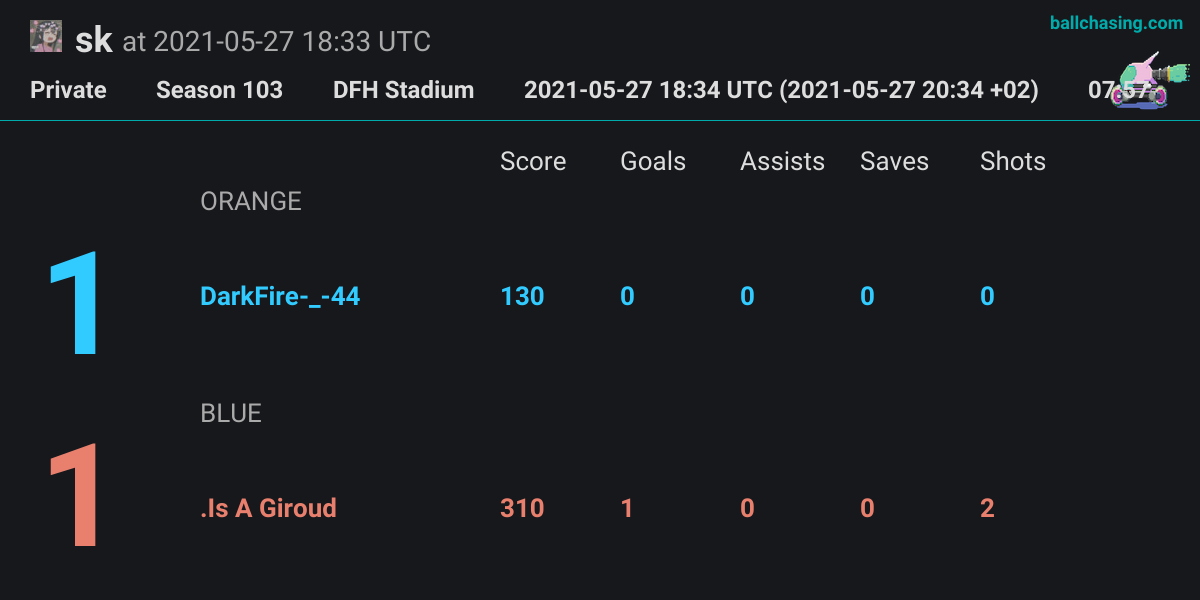
Task: Click the Assists column header
Action: pyautogui.click(x=782, y=162)
